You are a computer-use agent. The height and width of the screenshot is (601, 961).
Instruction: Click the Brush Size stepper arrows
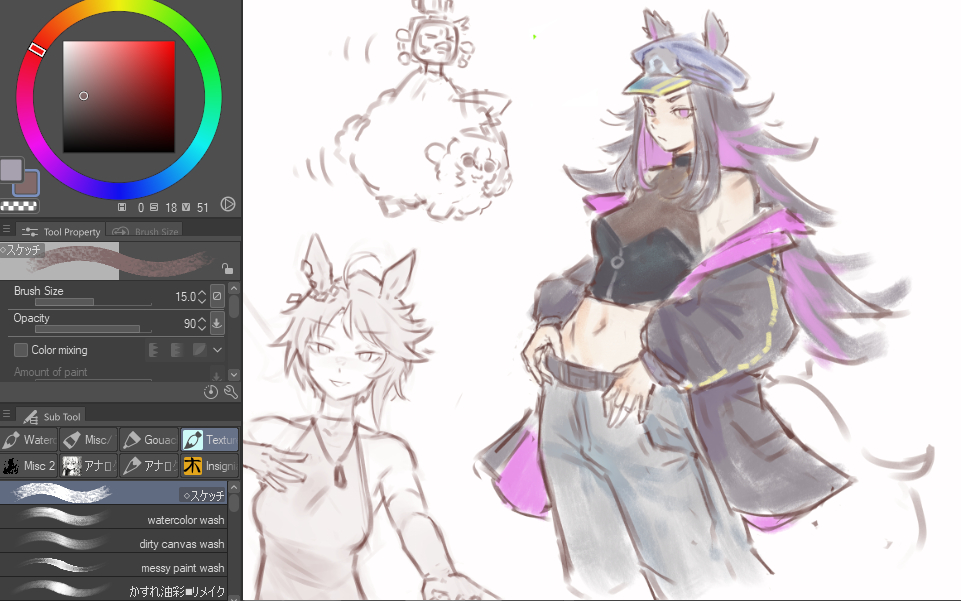coord(202,297)
